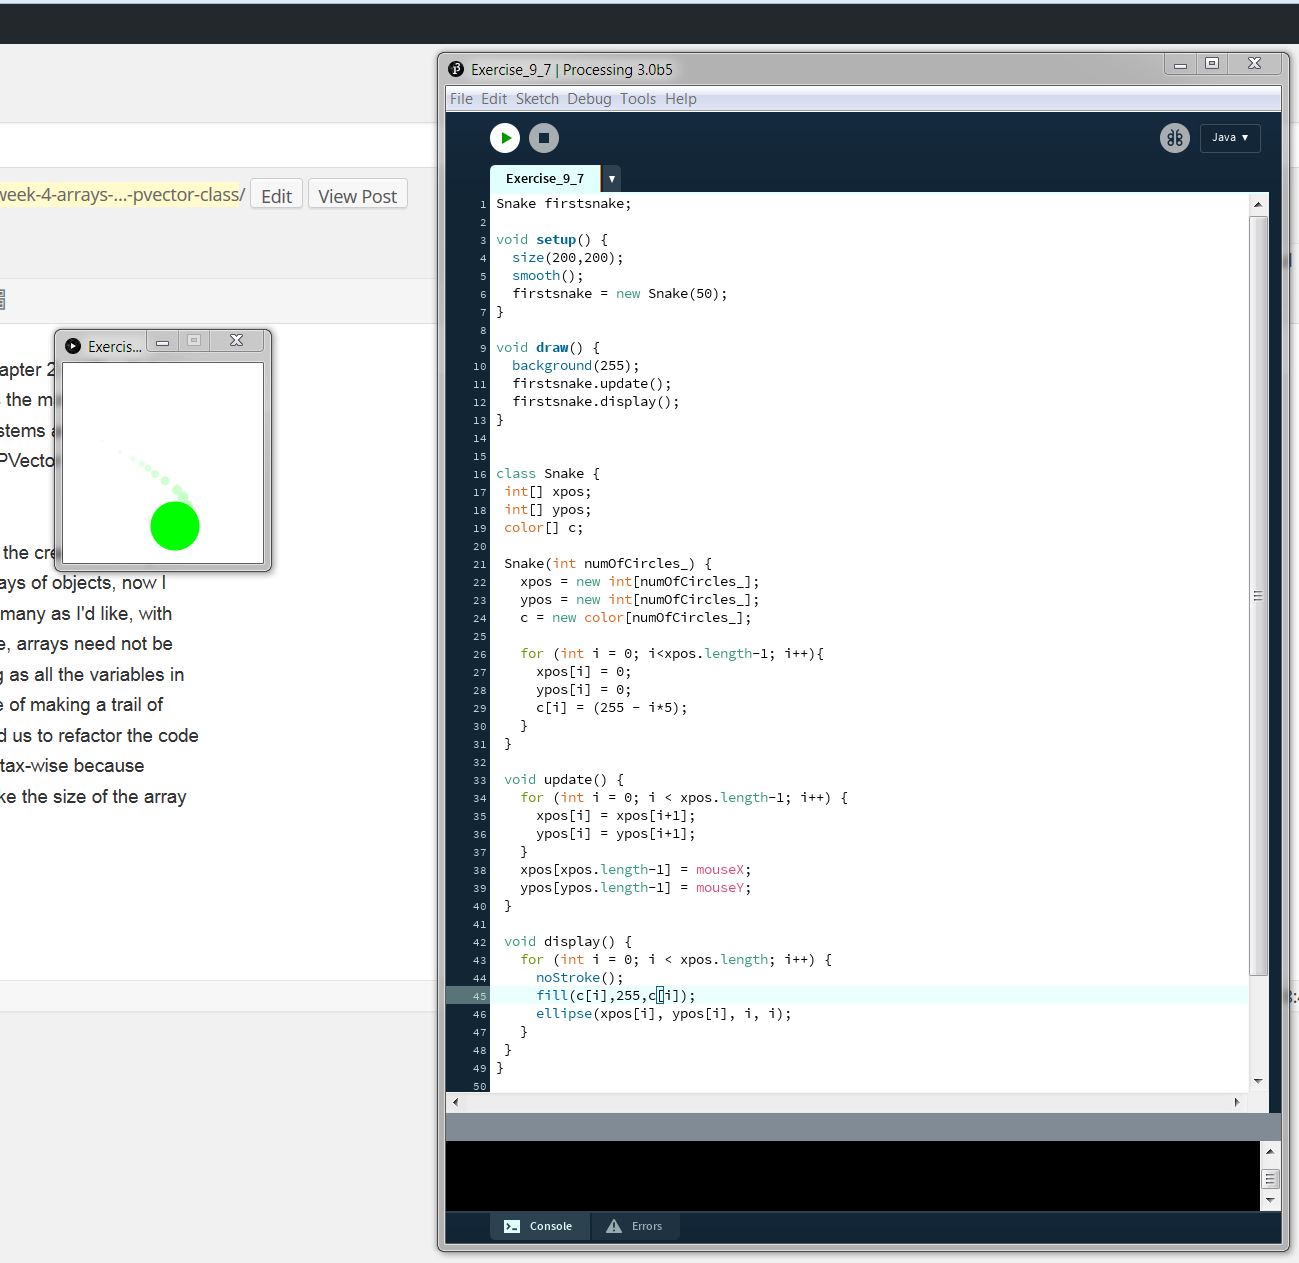Image resolution: width=1299 pixels, height=1263 pixels.
Task: Open the Java mode dropdown
Action: pos(1230,138)
